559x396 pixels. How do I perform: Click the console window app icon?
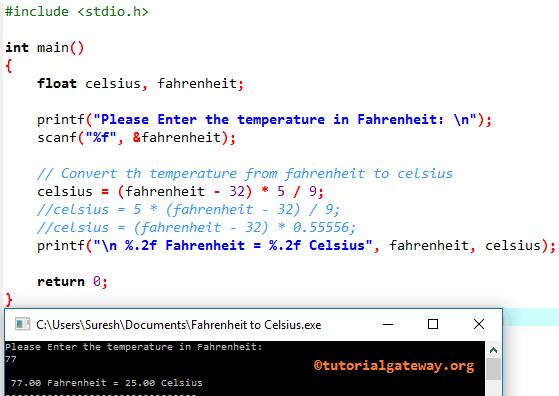(22, 324)
